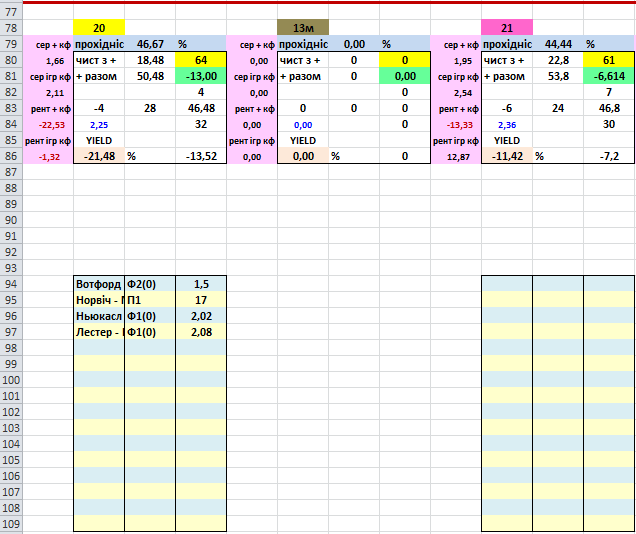The image size is (636, 534).
Task: Select the olive cell labeled 13м
Action: (x=303, y=28)
